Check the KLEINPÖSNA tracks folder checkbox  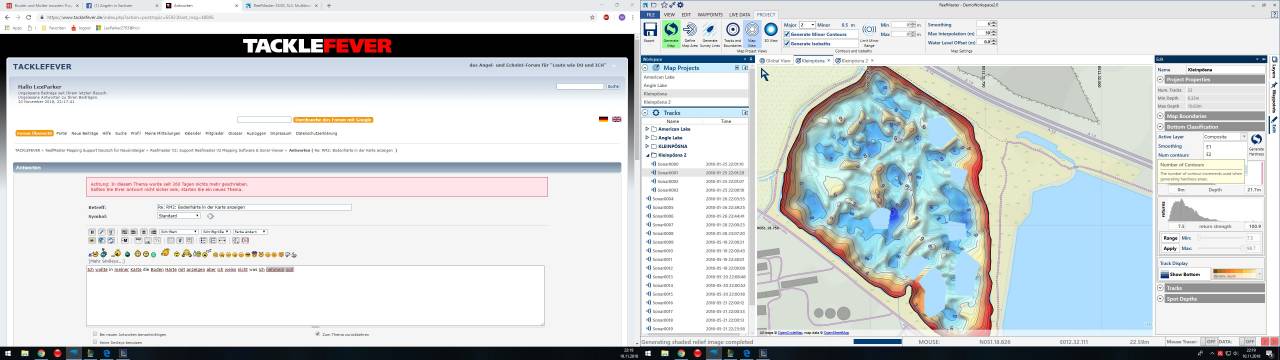(x=654, y=147)
